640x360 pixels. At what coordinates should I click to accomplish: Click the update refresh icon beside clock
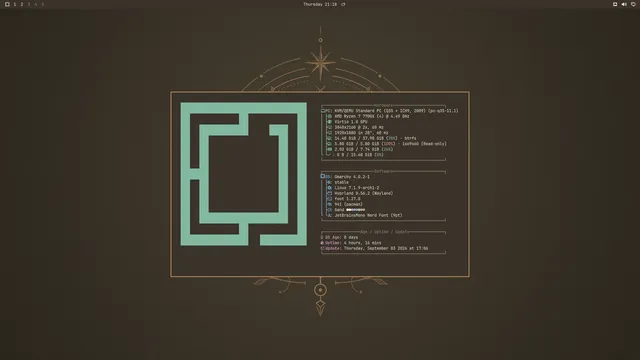[x=343, y=4]
